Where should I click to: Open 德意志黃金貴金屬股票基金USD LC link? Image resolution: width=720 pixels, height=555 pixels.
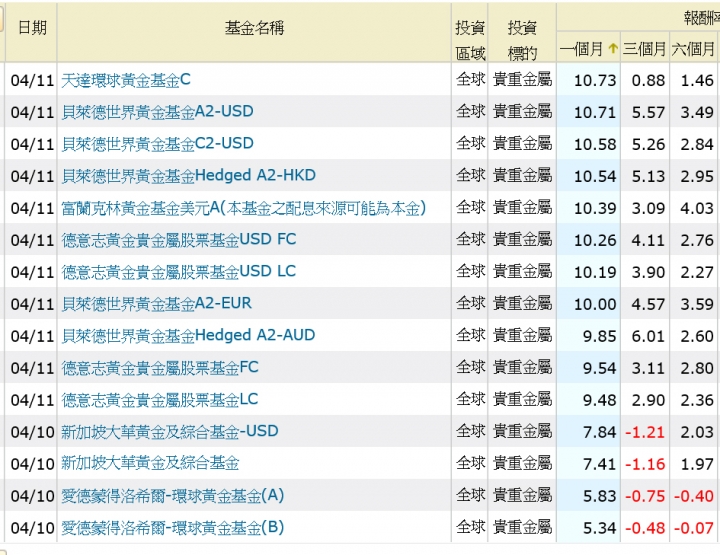tap(179, 272)
